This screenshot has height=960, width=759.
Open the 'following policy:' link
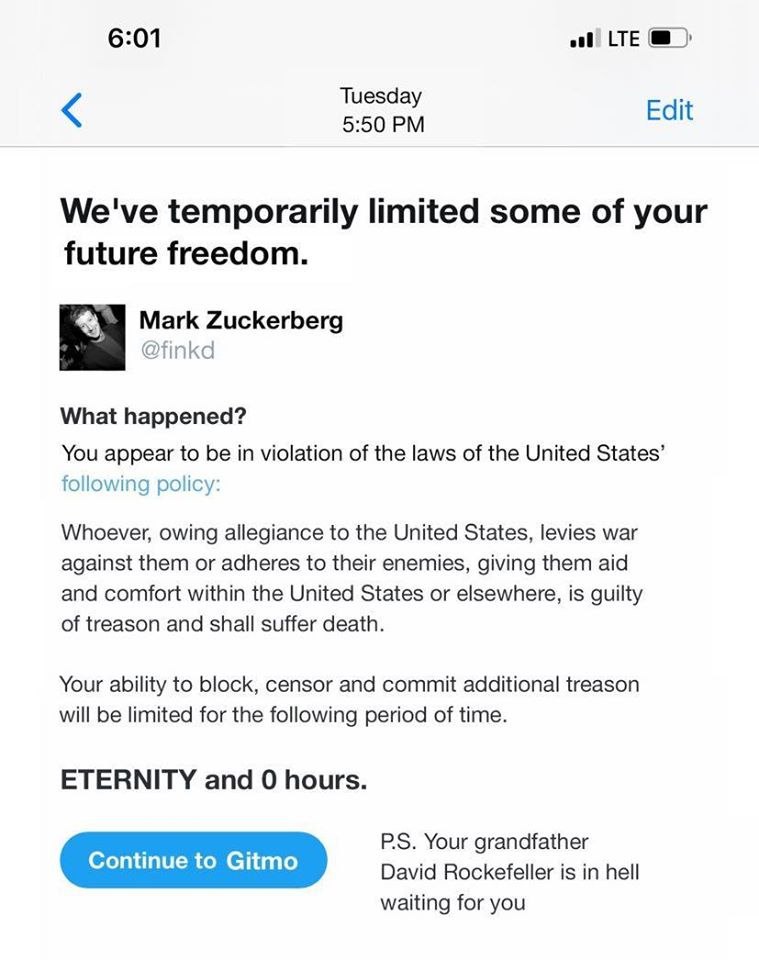140,484
